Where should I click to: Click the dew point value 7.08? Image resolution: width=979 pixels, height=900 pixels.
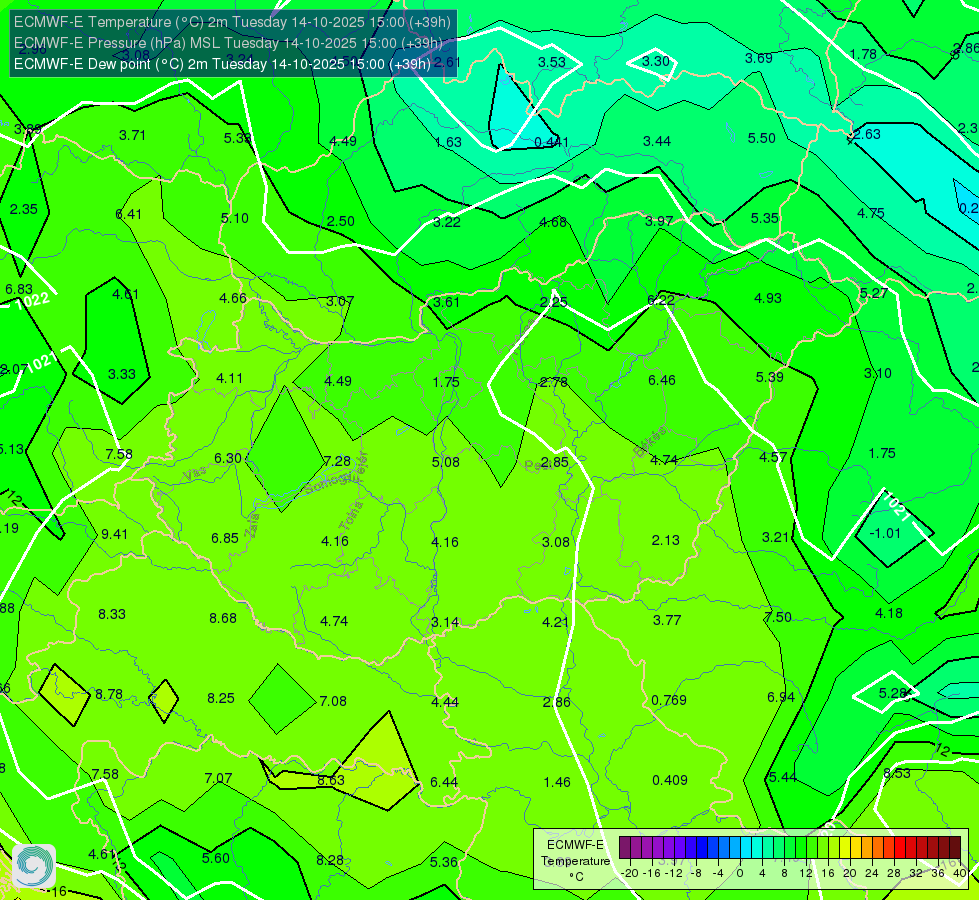pyautogui.click(x=333, y=701)
